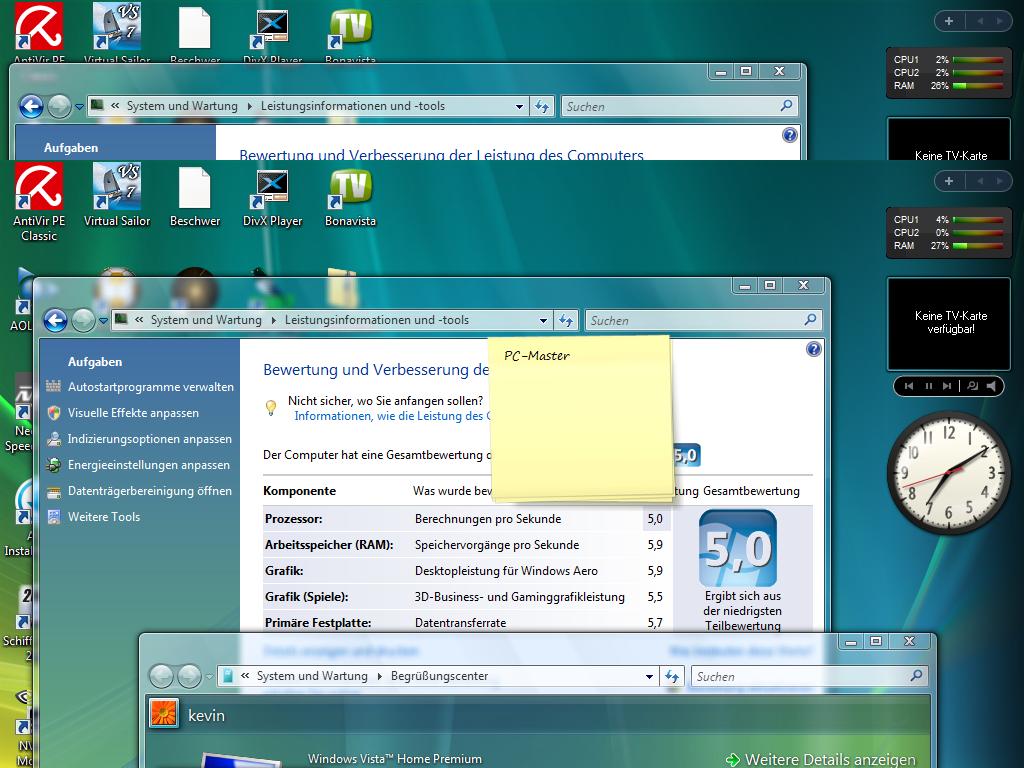Click 'Berechnungen pro Sekunde' description
Viewport: 1024px width, 768px height.
click(488, 519)
